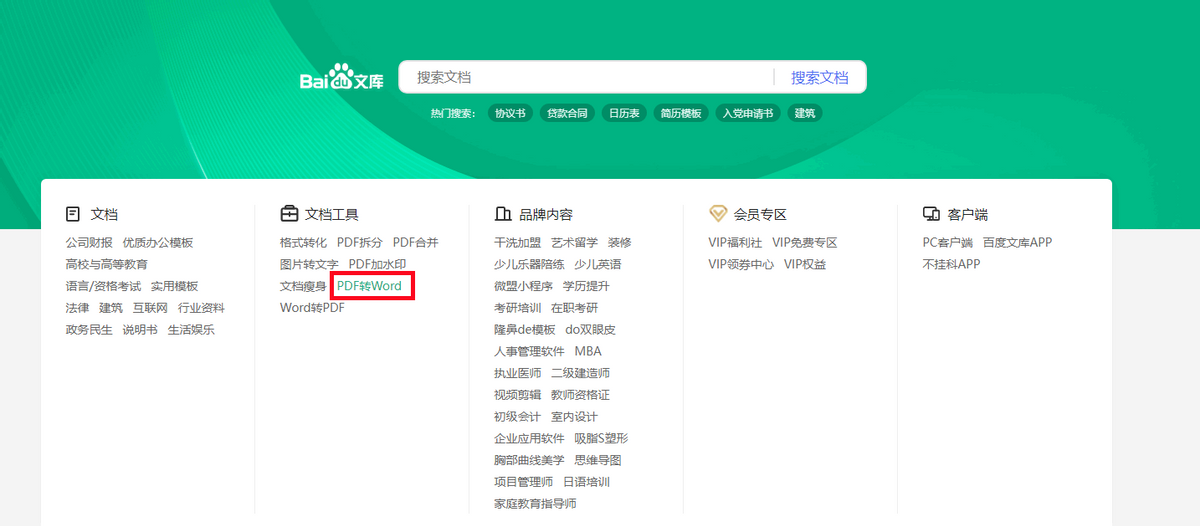
Task: Open the PDF合并 tool
Action: [x=416, y=242]
